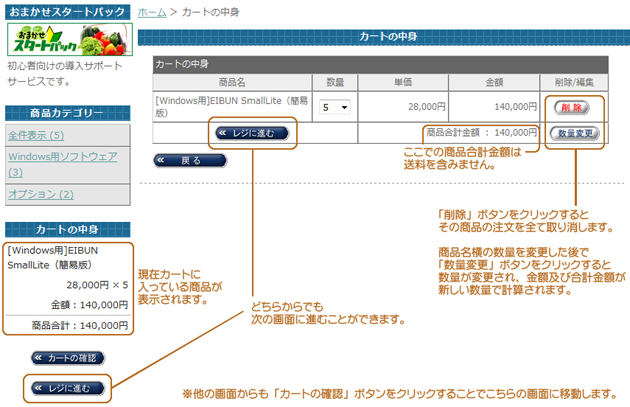Click the 商品名 column header
The image size is (630, 407).
point(232,82)
